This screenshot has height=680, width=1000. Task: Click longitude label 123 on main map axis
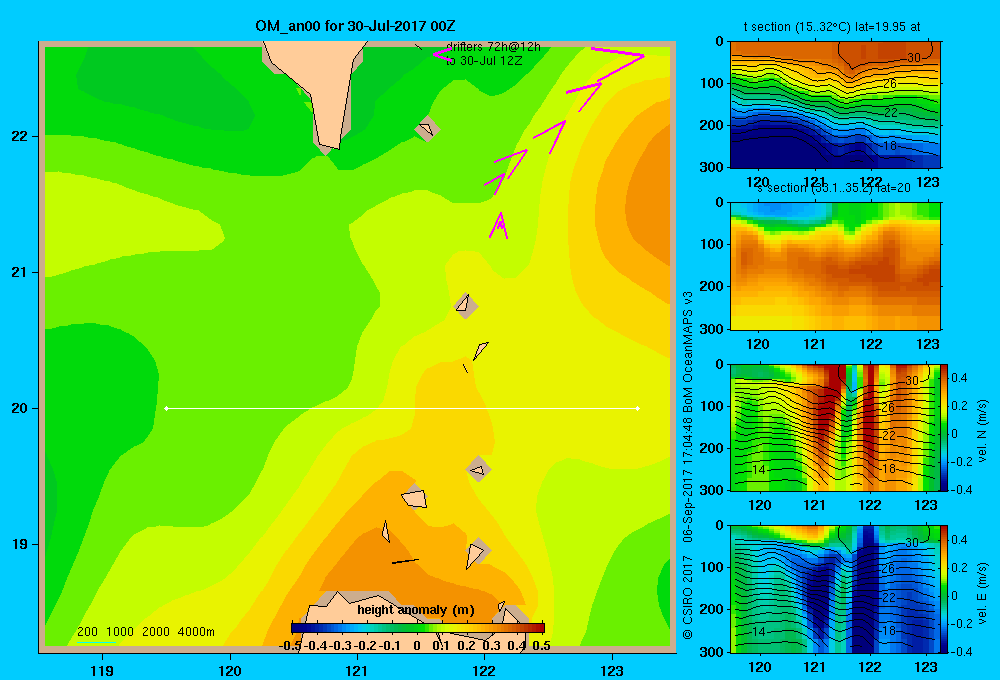pos(612,670)
